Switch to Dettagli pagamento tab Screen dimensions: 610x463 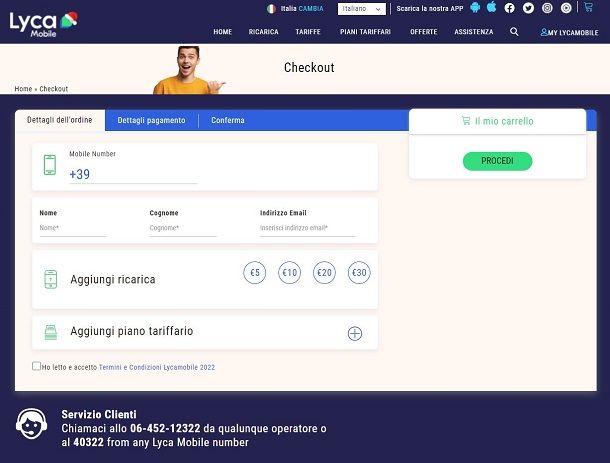(151, 120)
